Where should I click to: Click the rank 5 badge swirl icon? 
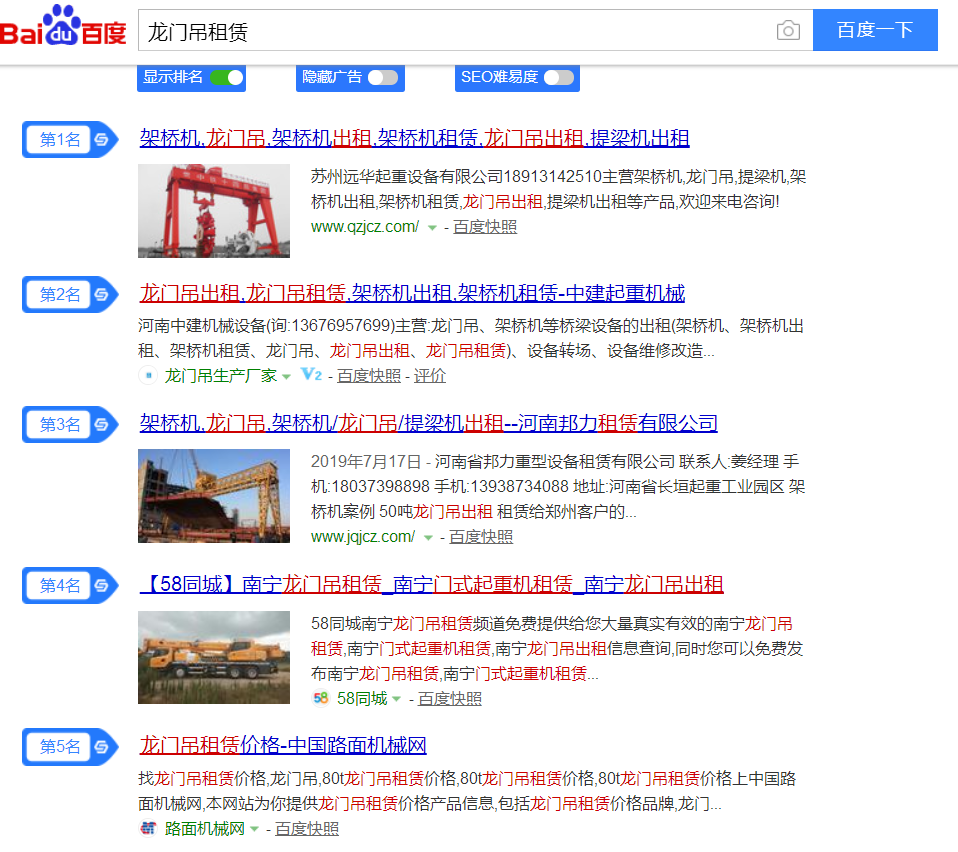coord(102,746)
